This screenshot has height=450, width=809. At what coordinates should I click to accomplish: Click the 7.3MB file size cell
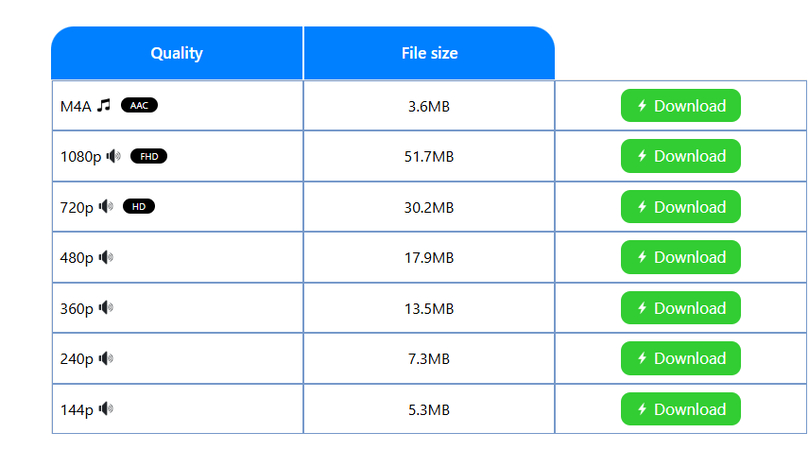coord(429,358)
